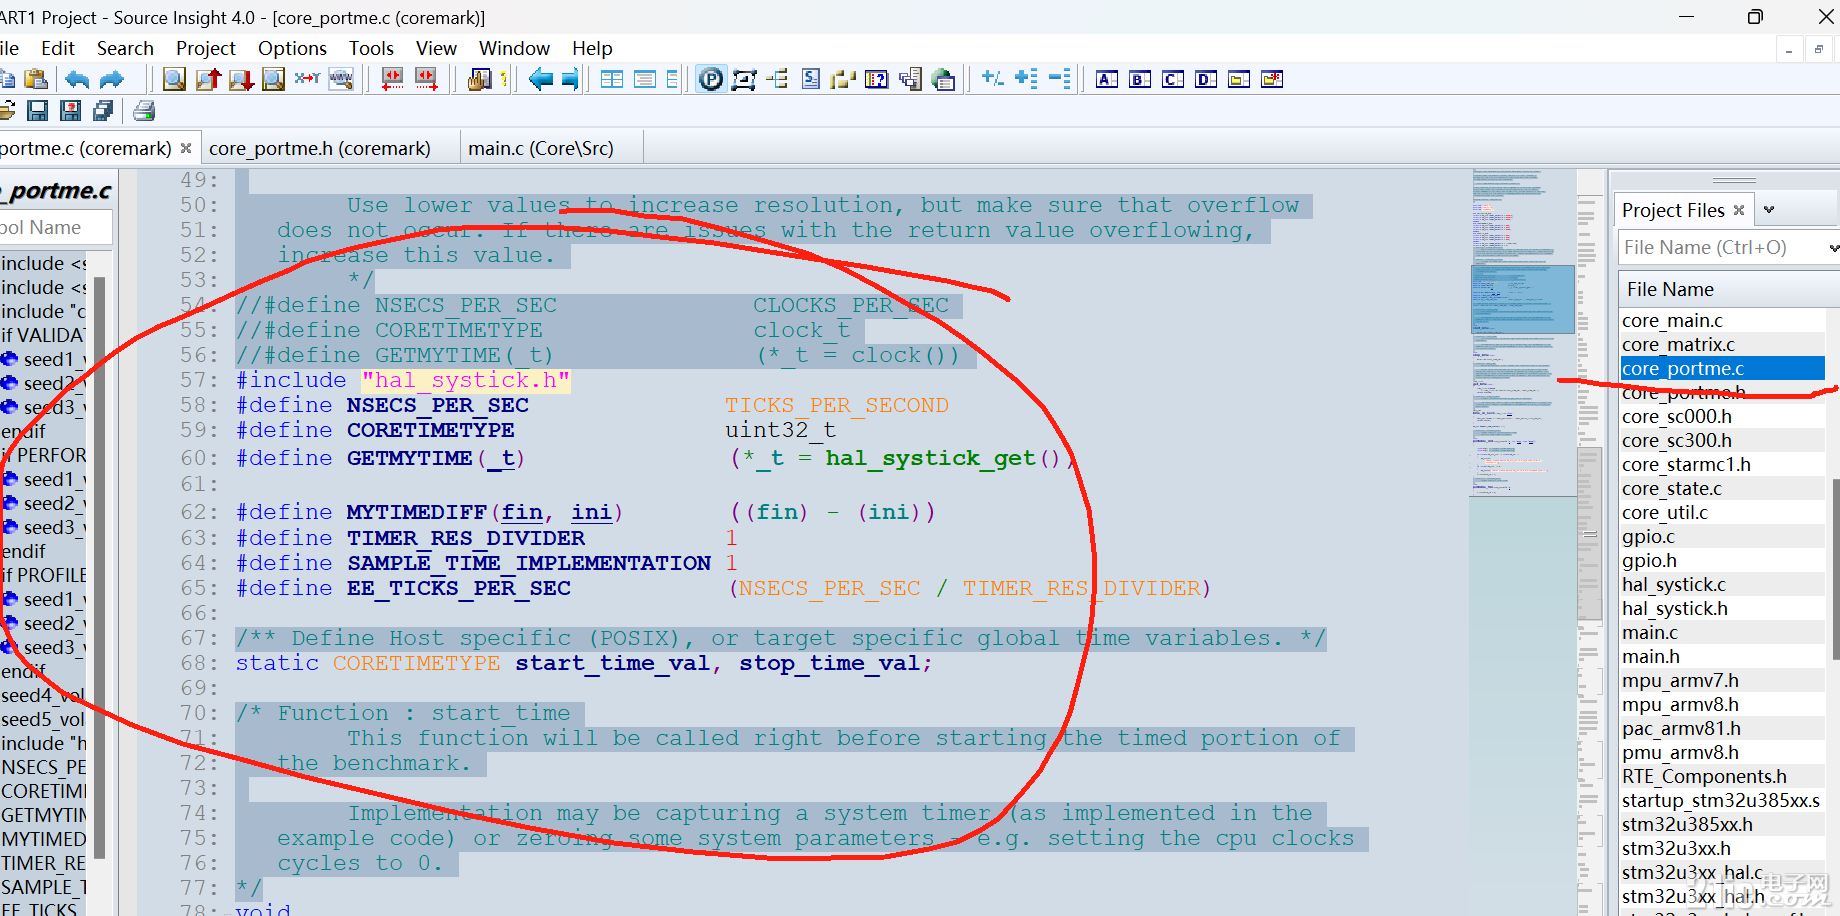Click the folder layout toolbar icon

pyautogui.click(x=1239, y=79)
